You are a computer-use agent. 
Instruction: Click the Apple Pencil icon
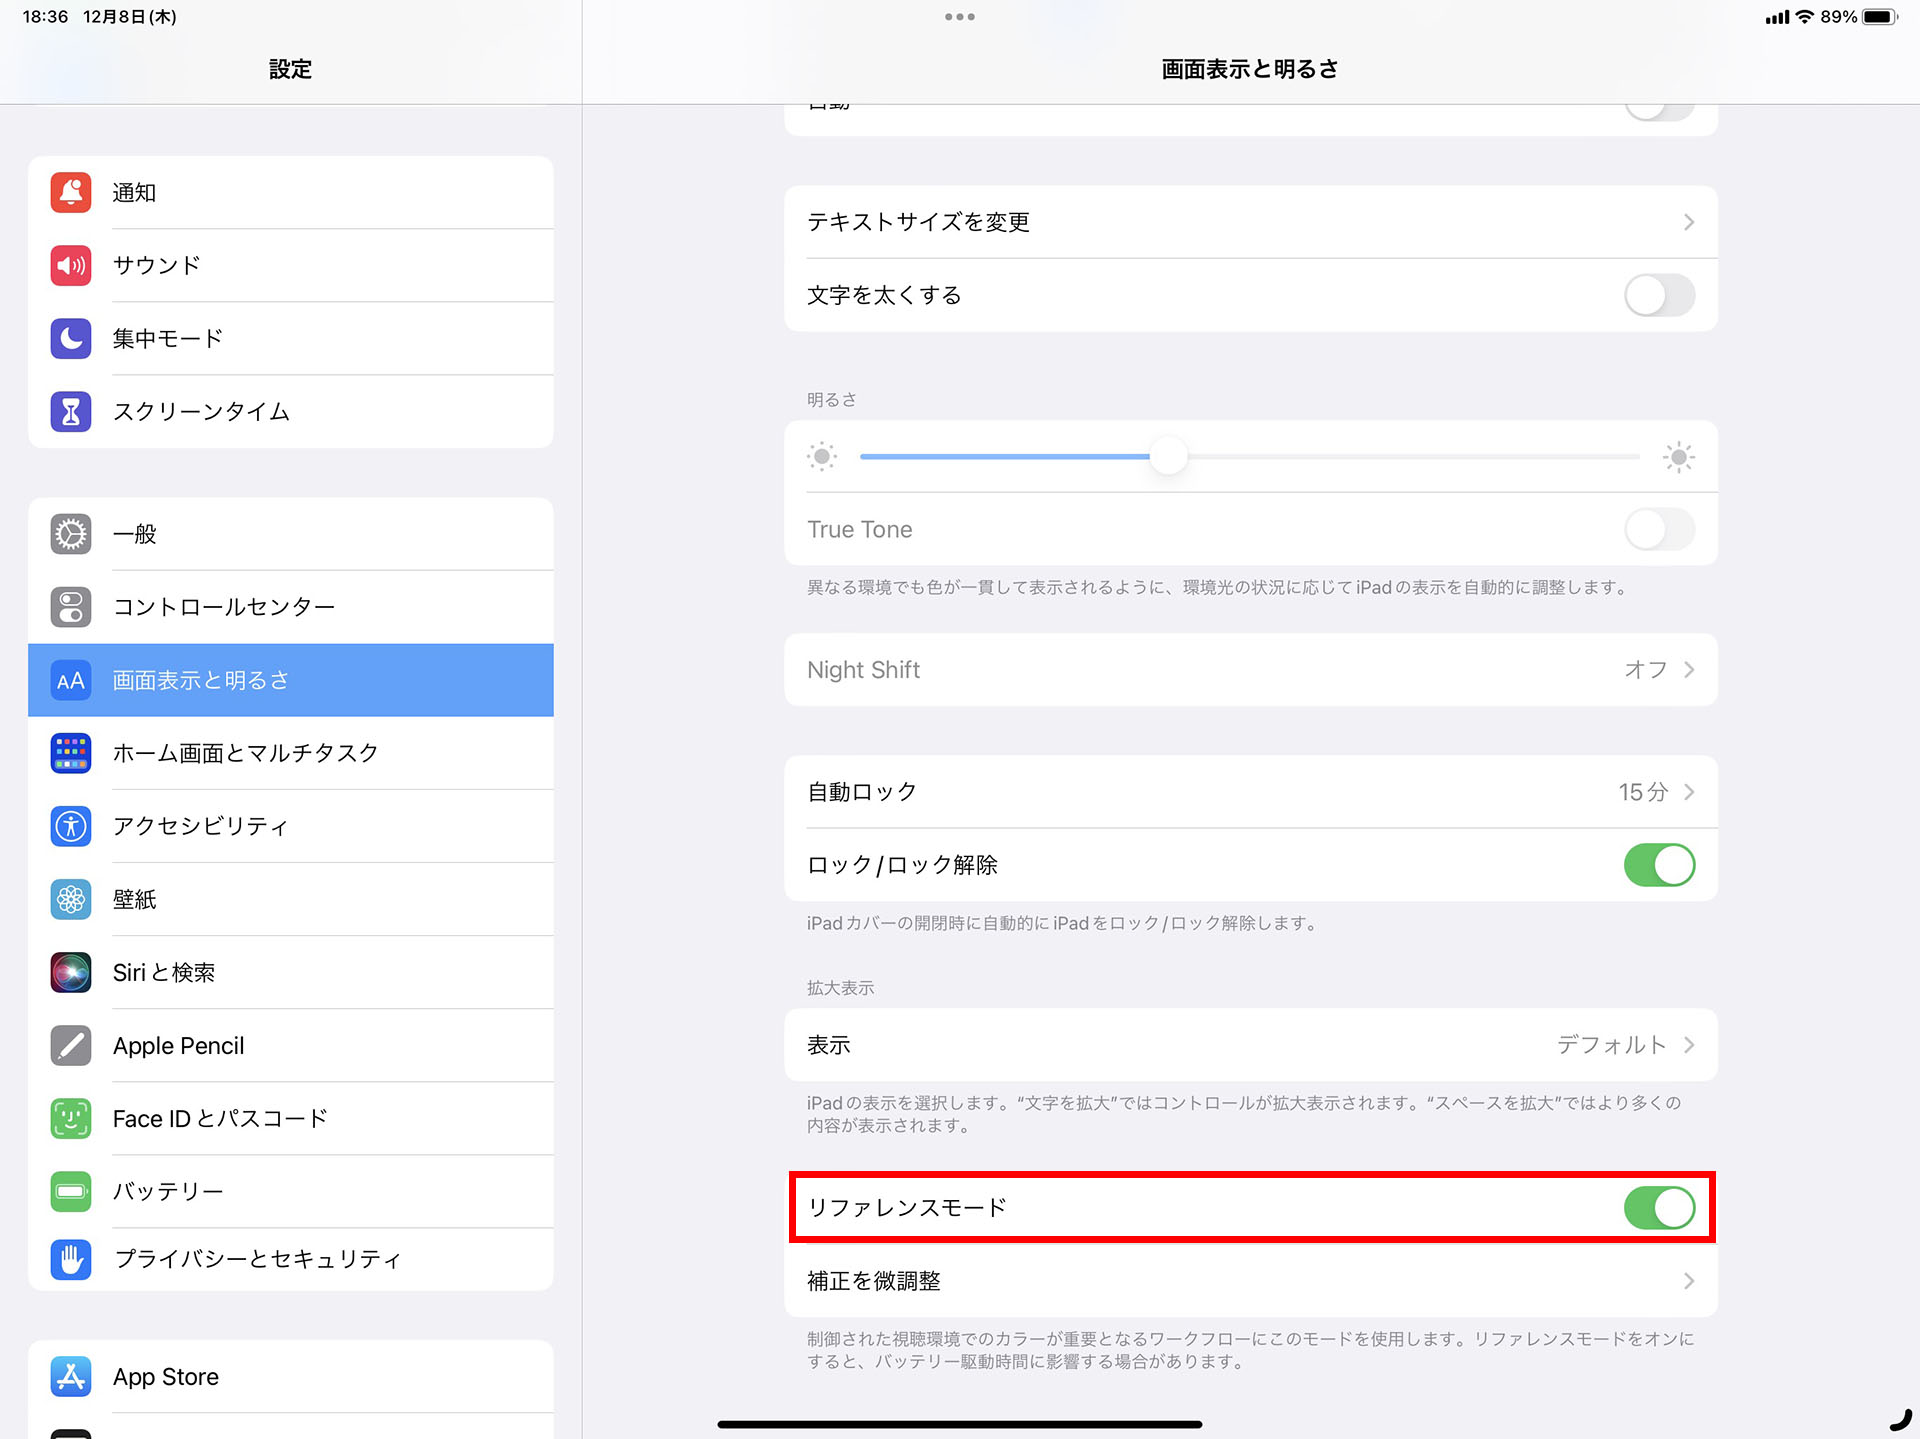coord(70,1045)
